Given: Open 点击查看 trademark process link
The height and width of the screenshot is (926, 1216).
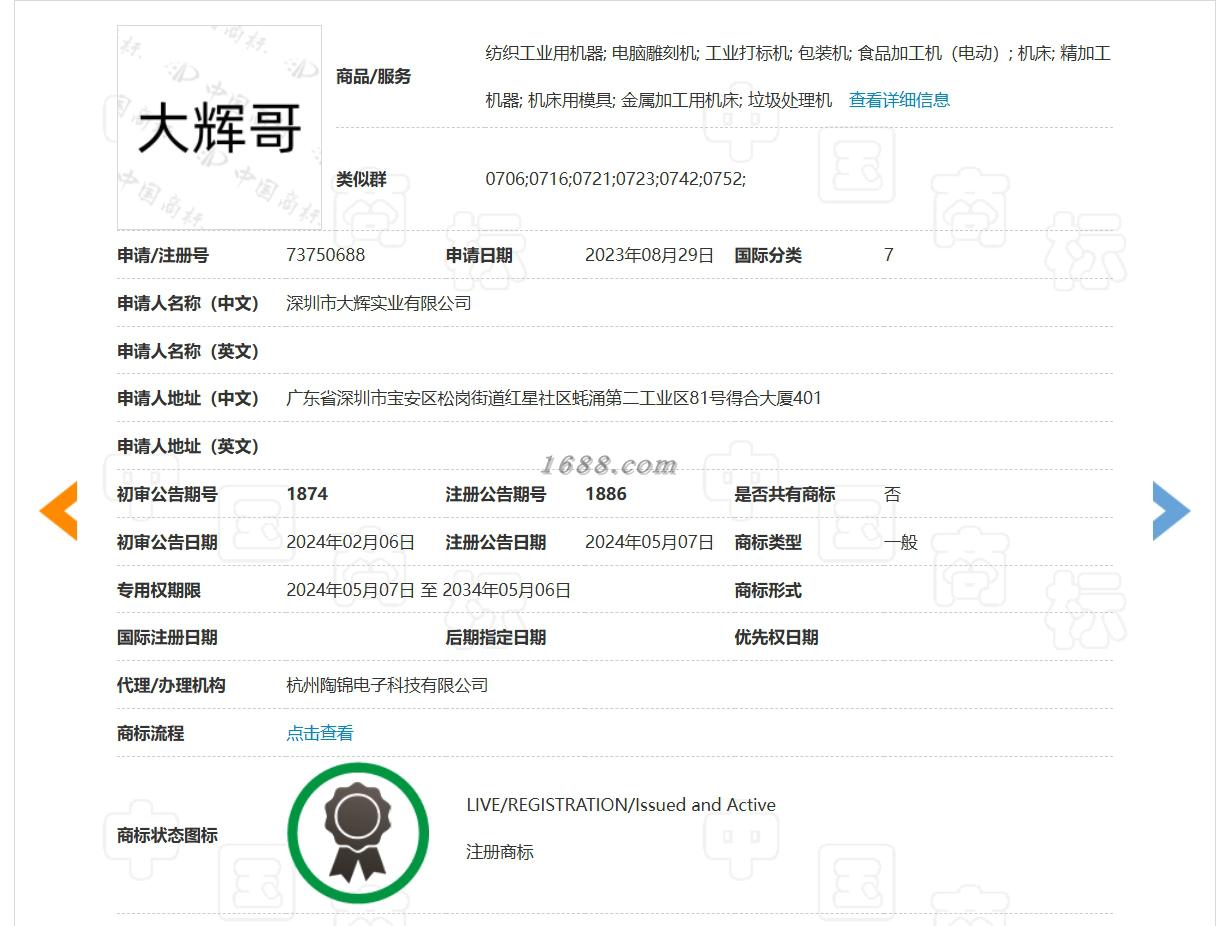Looking at the screenshot, I should [x=320, y=733].
